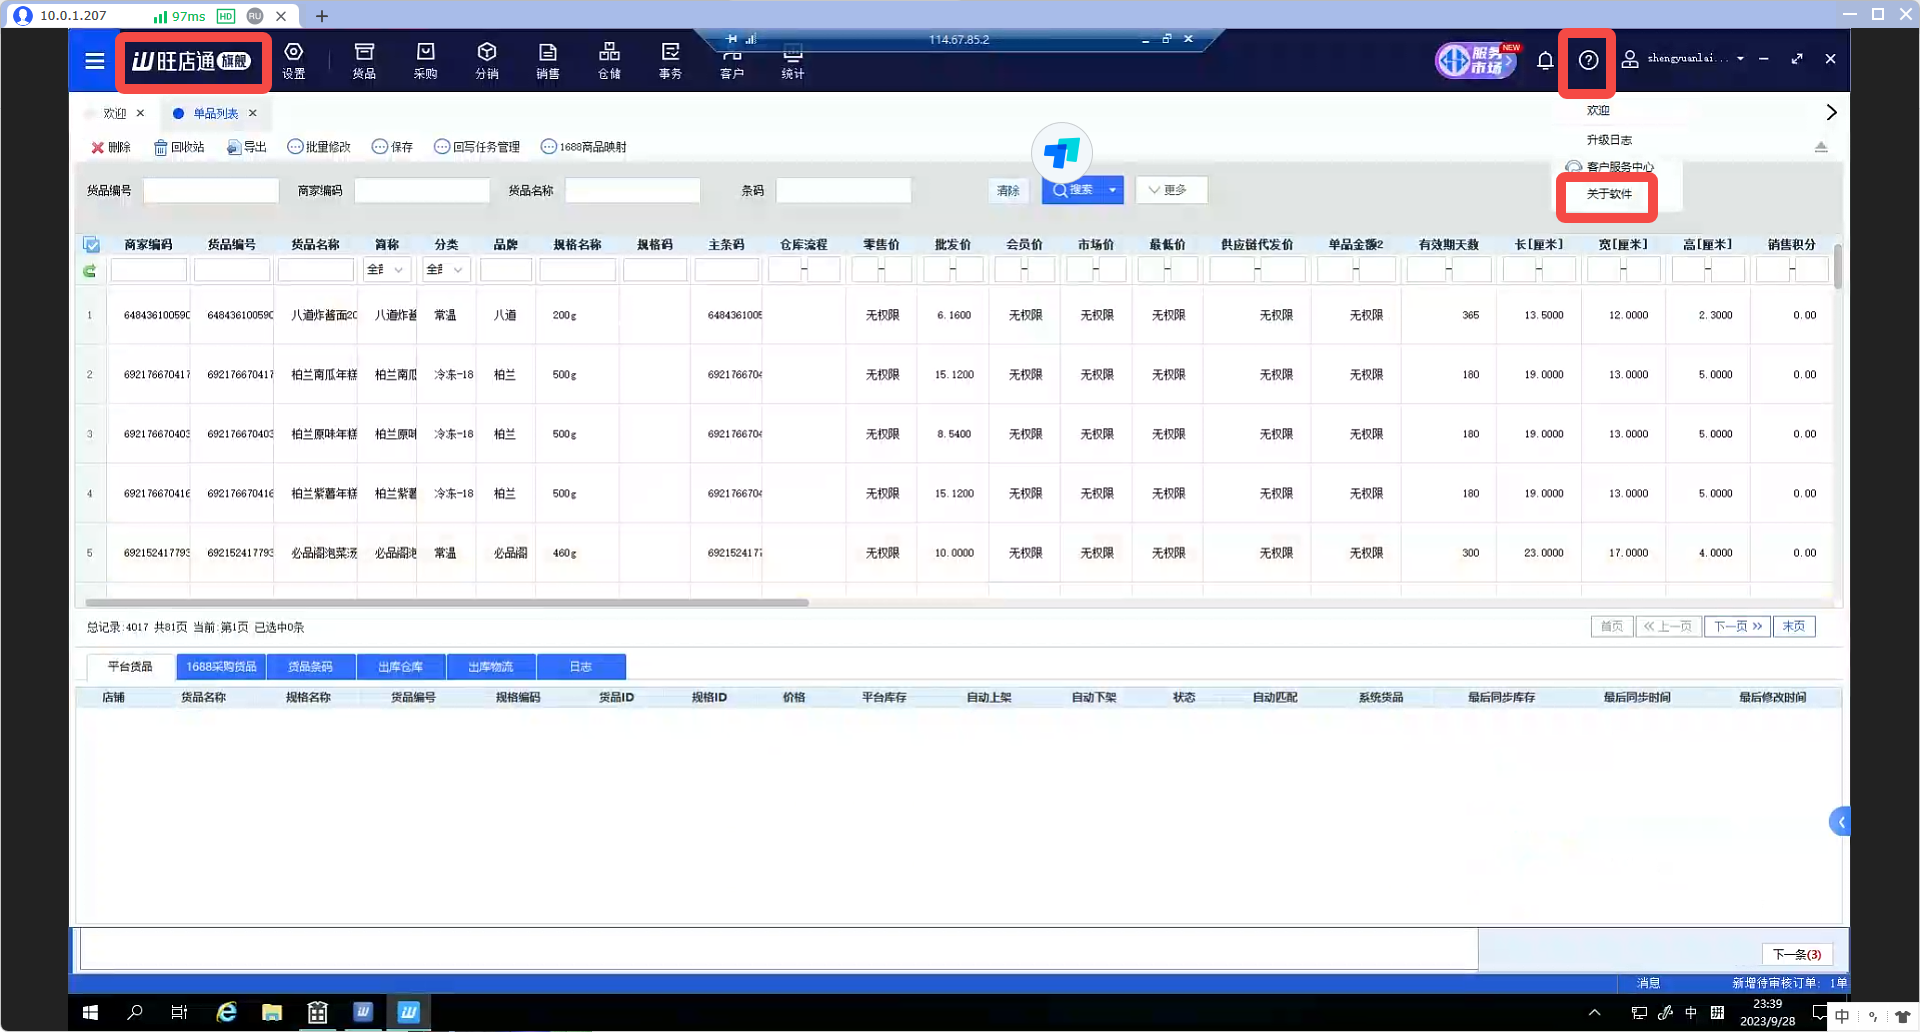Open the 设置 settings module

click(293, 60)
